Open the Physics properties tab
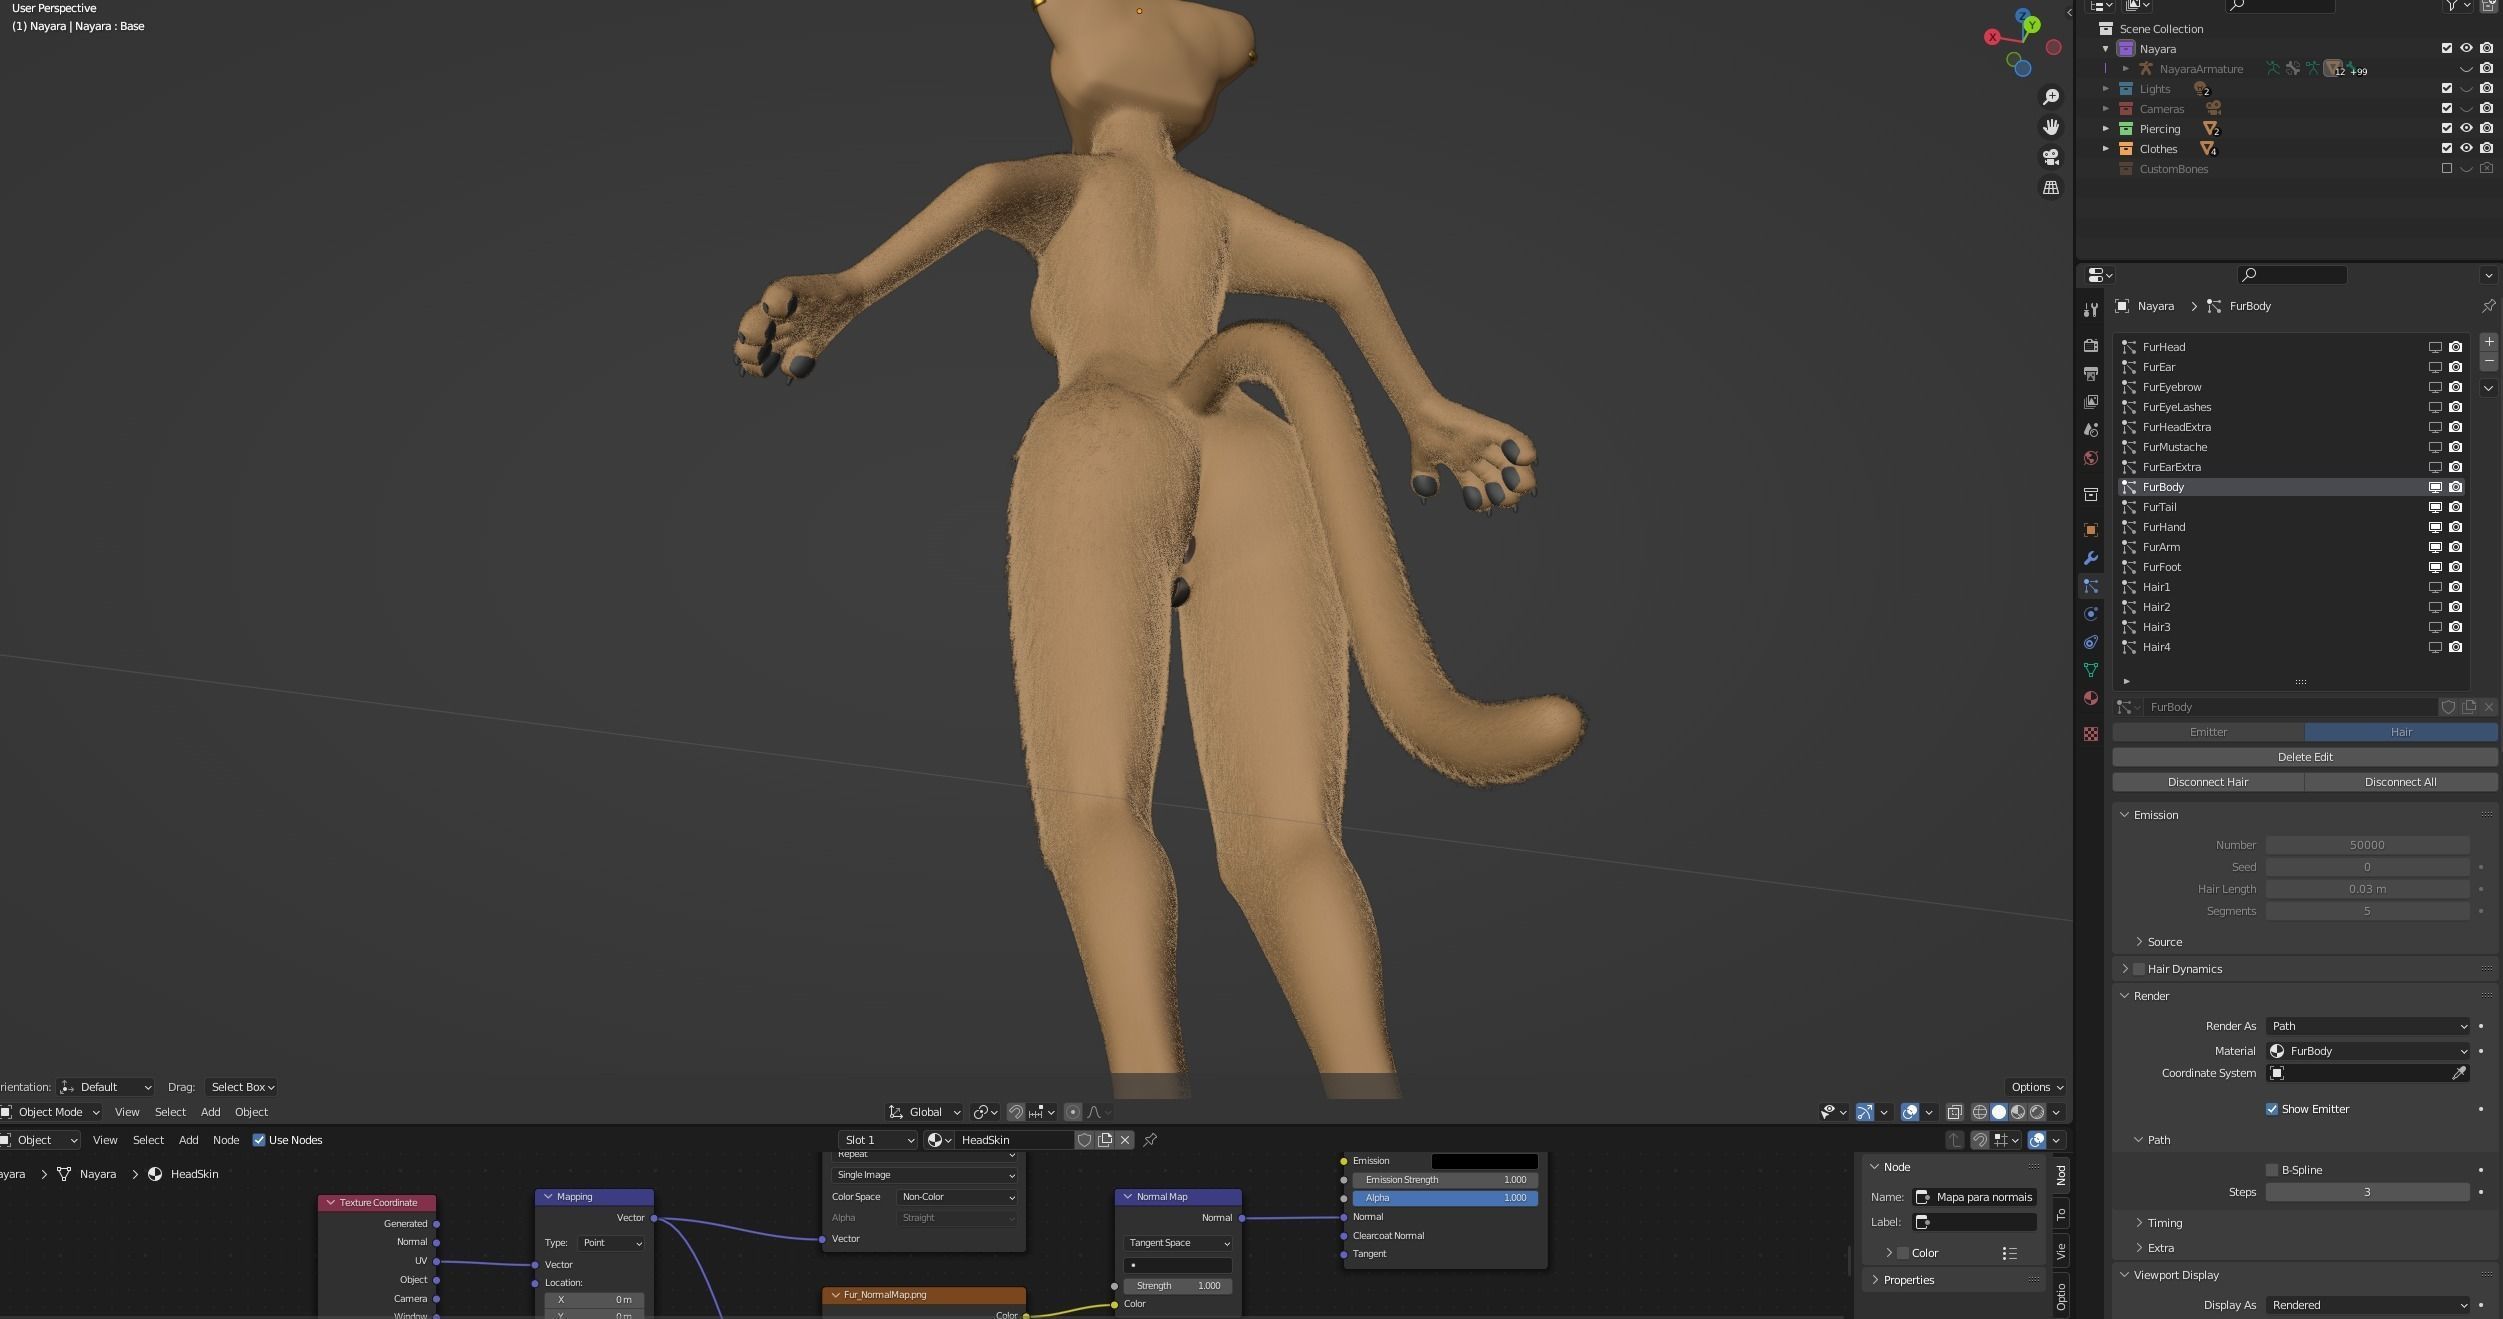 pos(2090,614)
